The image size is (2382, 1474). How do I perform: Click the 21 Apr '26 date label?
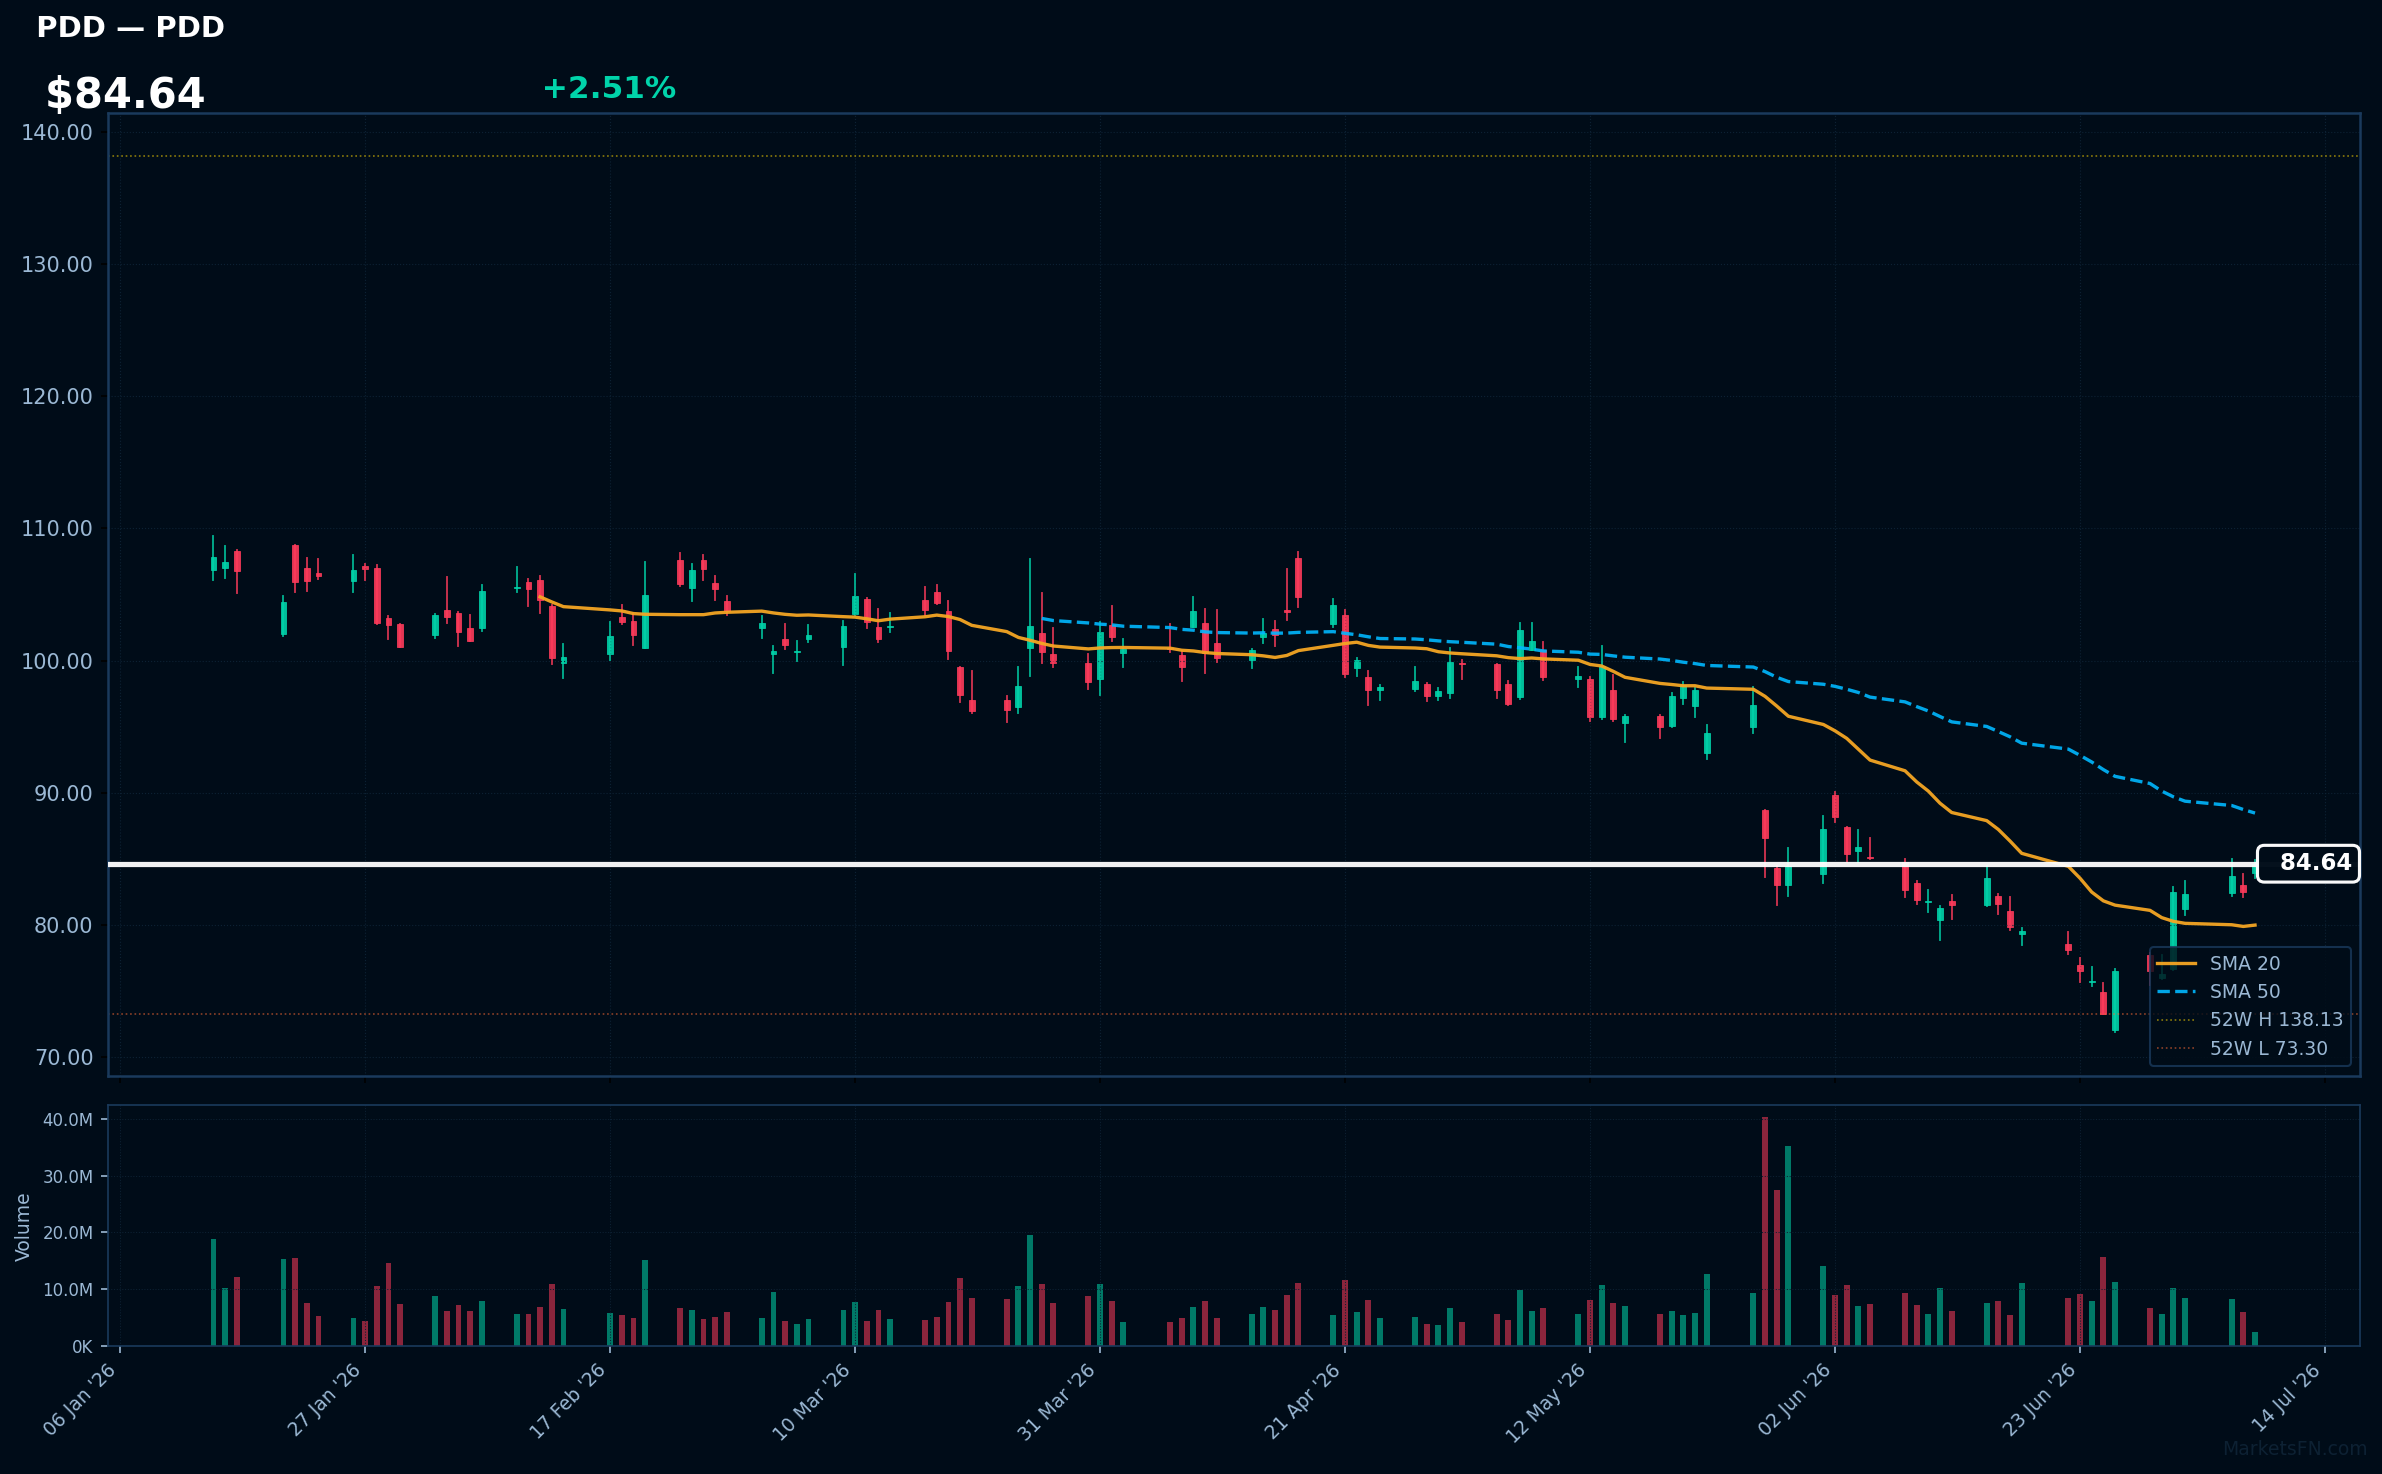point(1302,1400)
